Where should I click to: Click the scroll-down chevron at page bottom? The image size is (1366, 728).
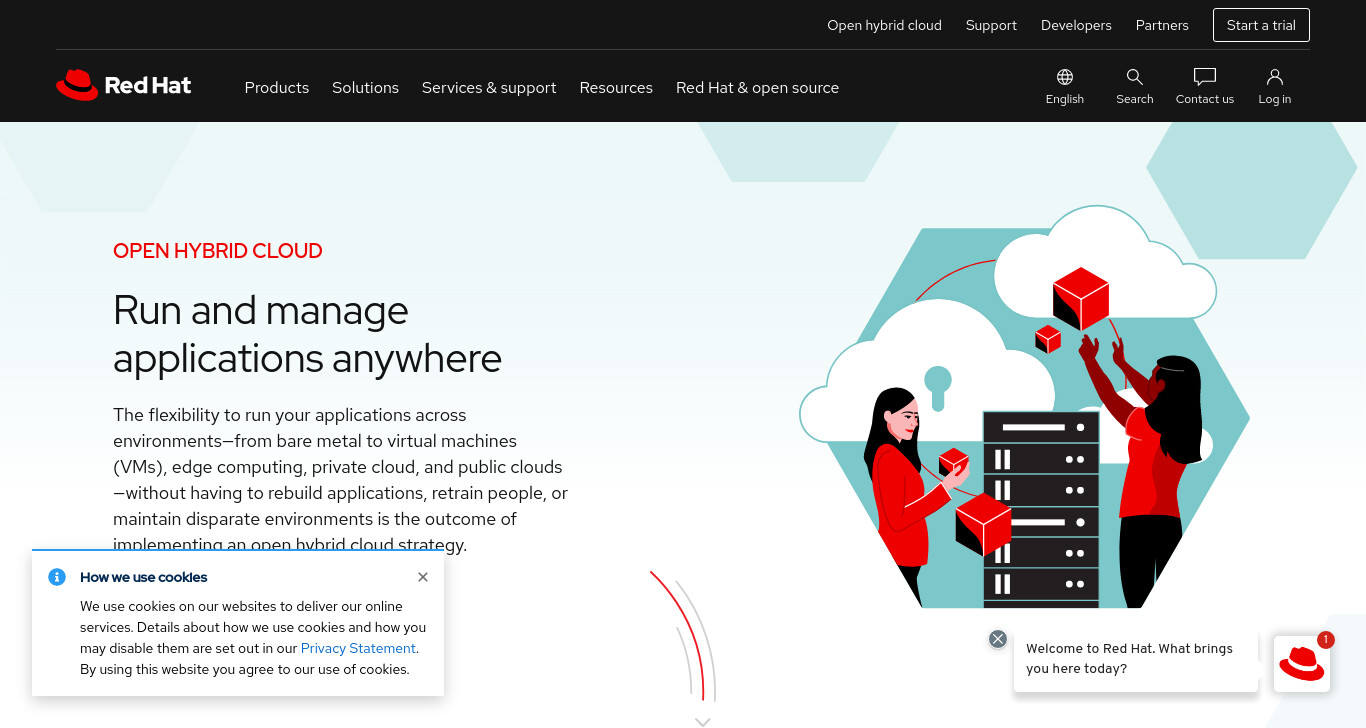click(x=703, y=721)
